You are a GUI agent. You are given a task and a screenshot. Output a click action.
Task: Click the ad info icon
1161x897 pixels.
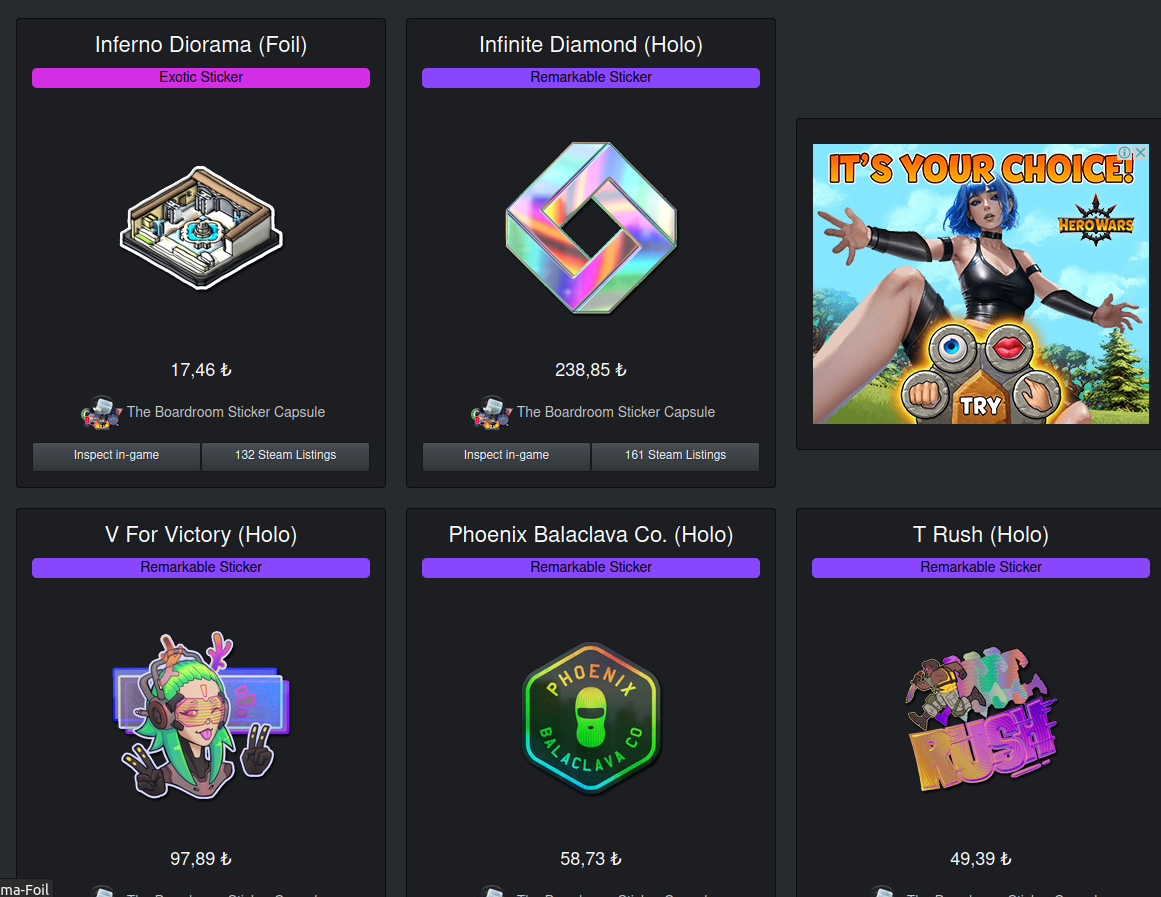(x=1125, y=152)
